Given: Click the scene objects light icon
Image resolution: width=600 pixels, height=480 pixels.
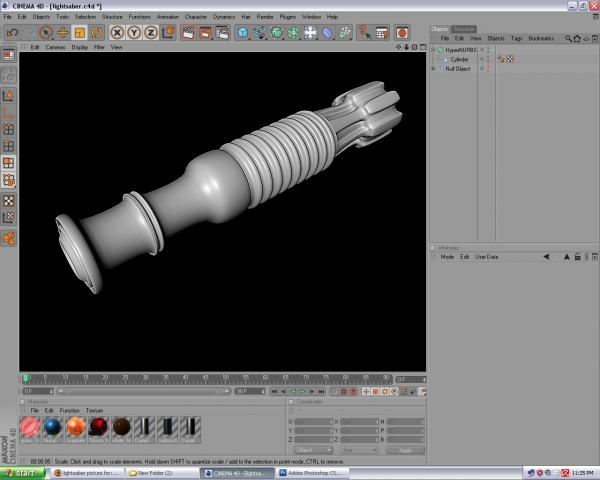Looking at the screenshot, I should coord(310,33).
